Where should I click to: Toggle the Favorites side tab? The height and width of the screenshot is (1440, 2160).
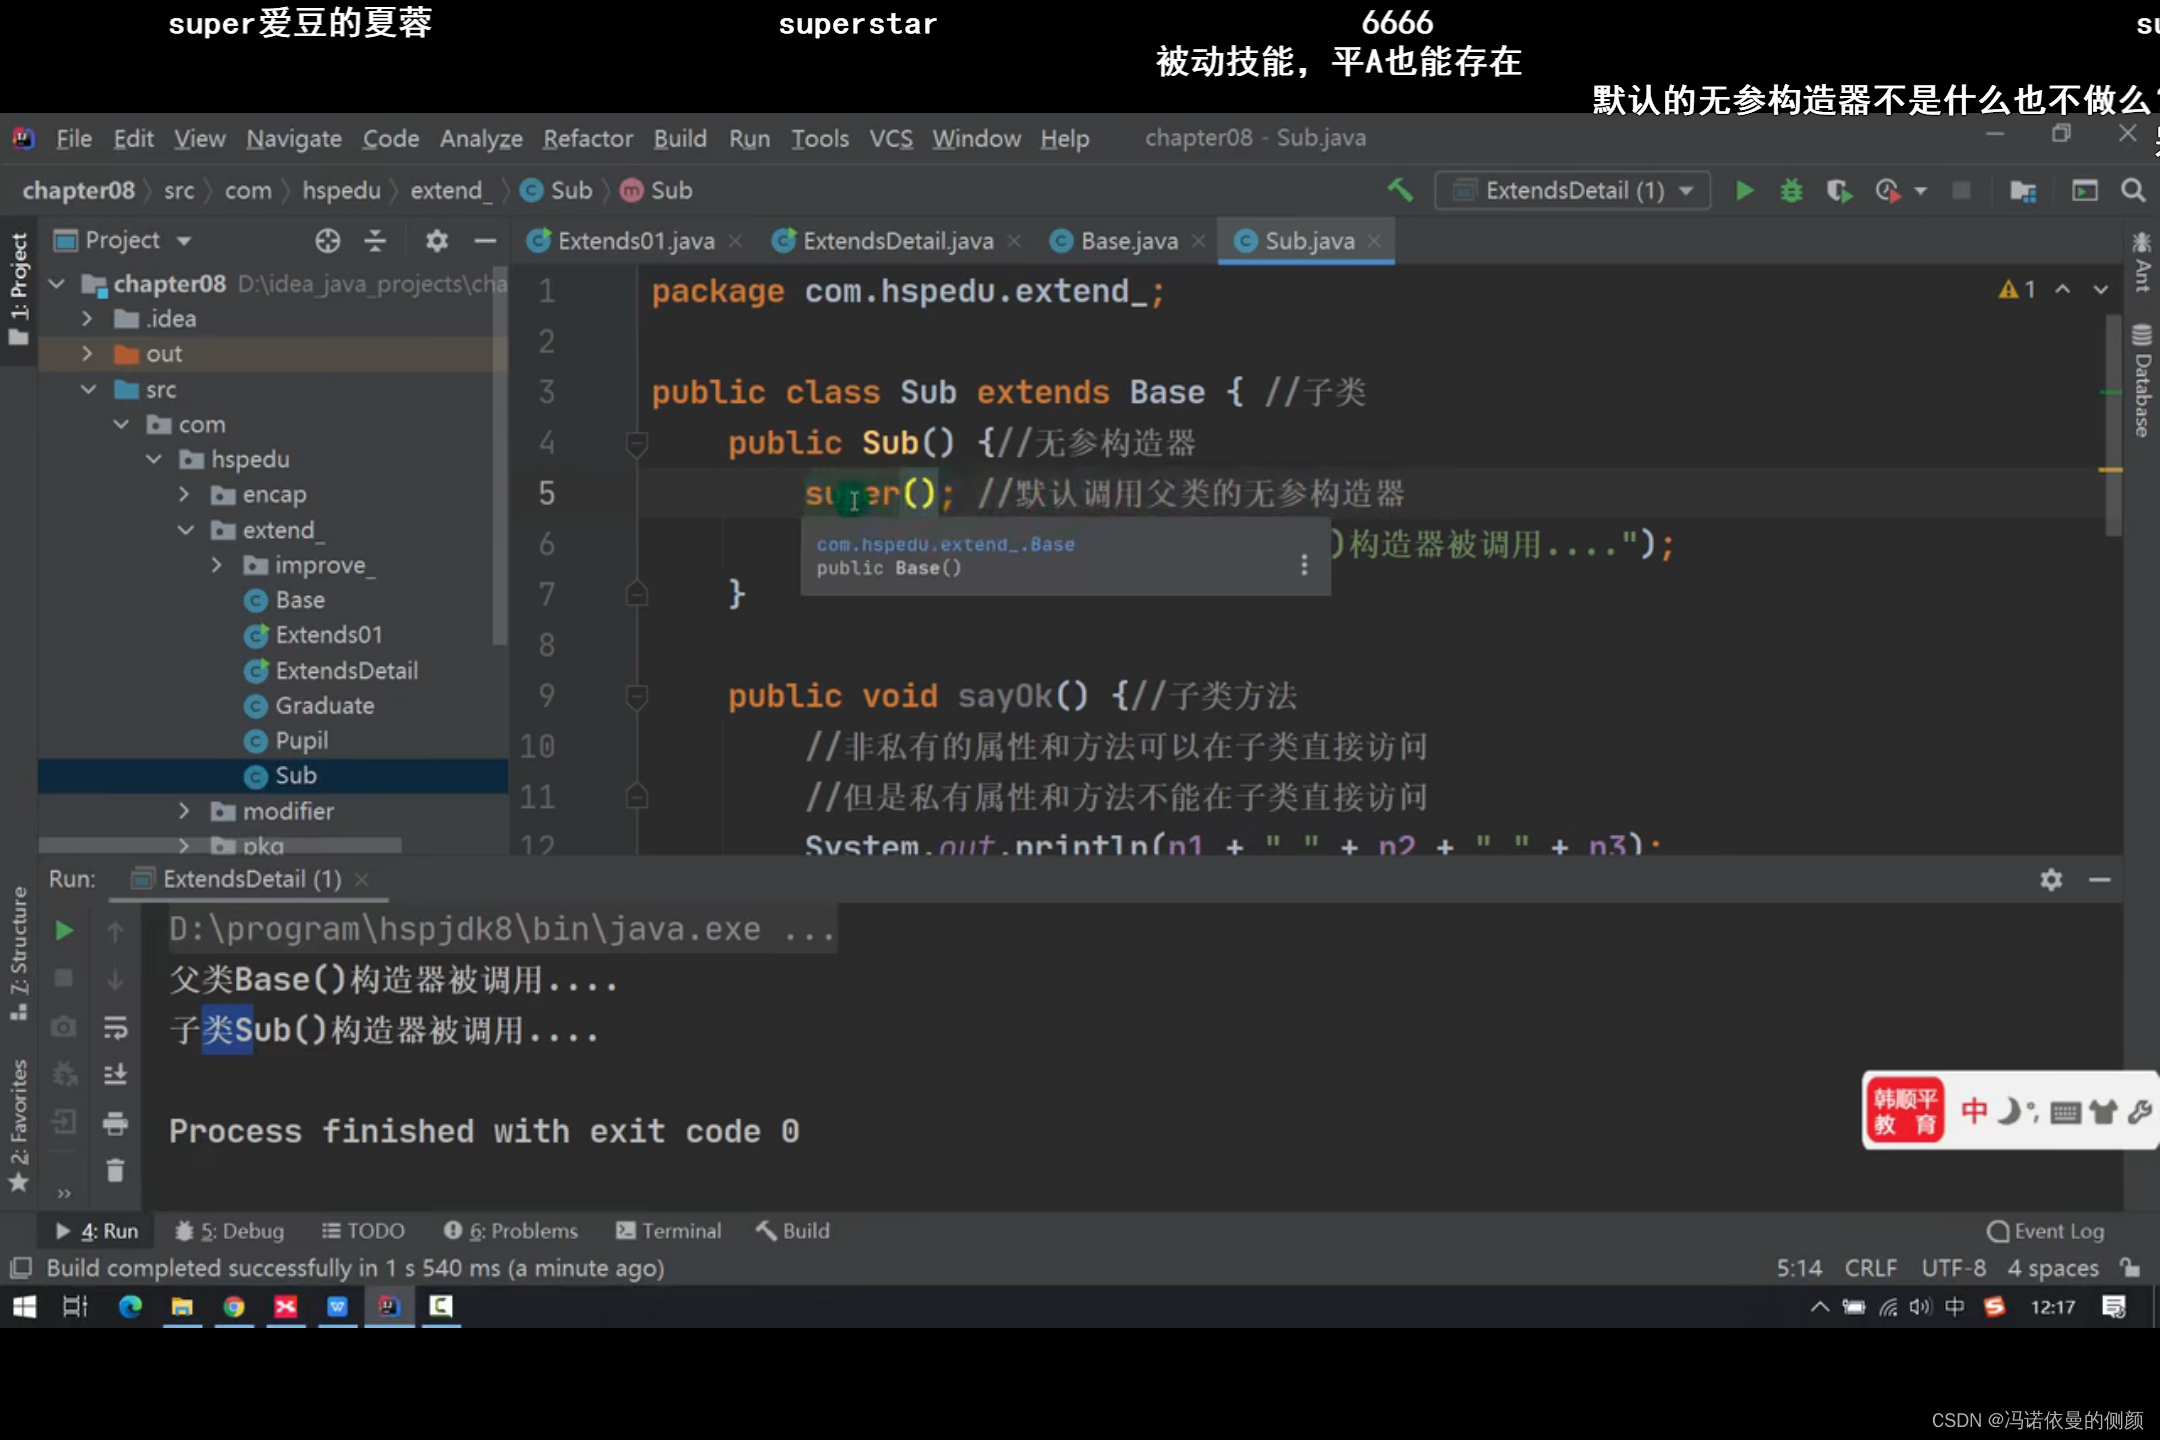pyautogui.click(x=19, y=1125)
